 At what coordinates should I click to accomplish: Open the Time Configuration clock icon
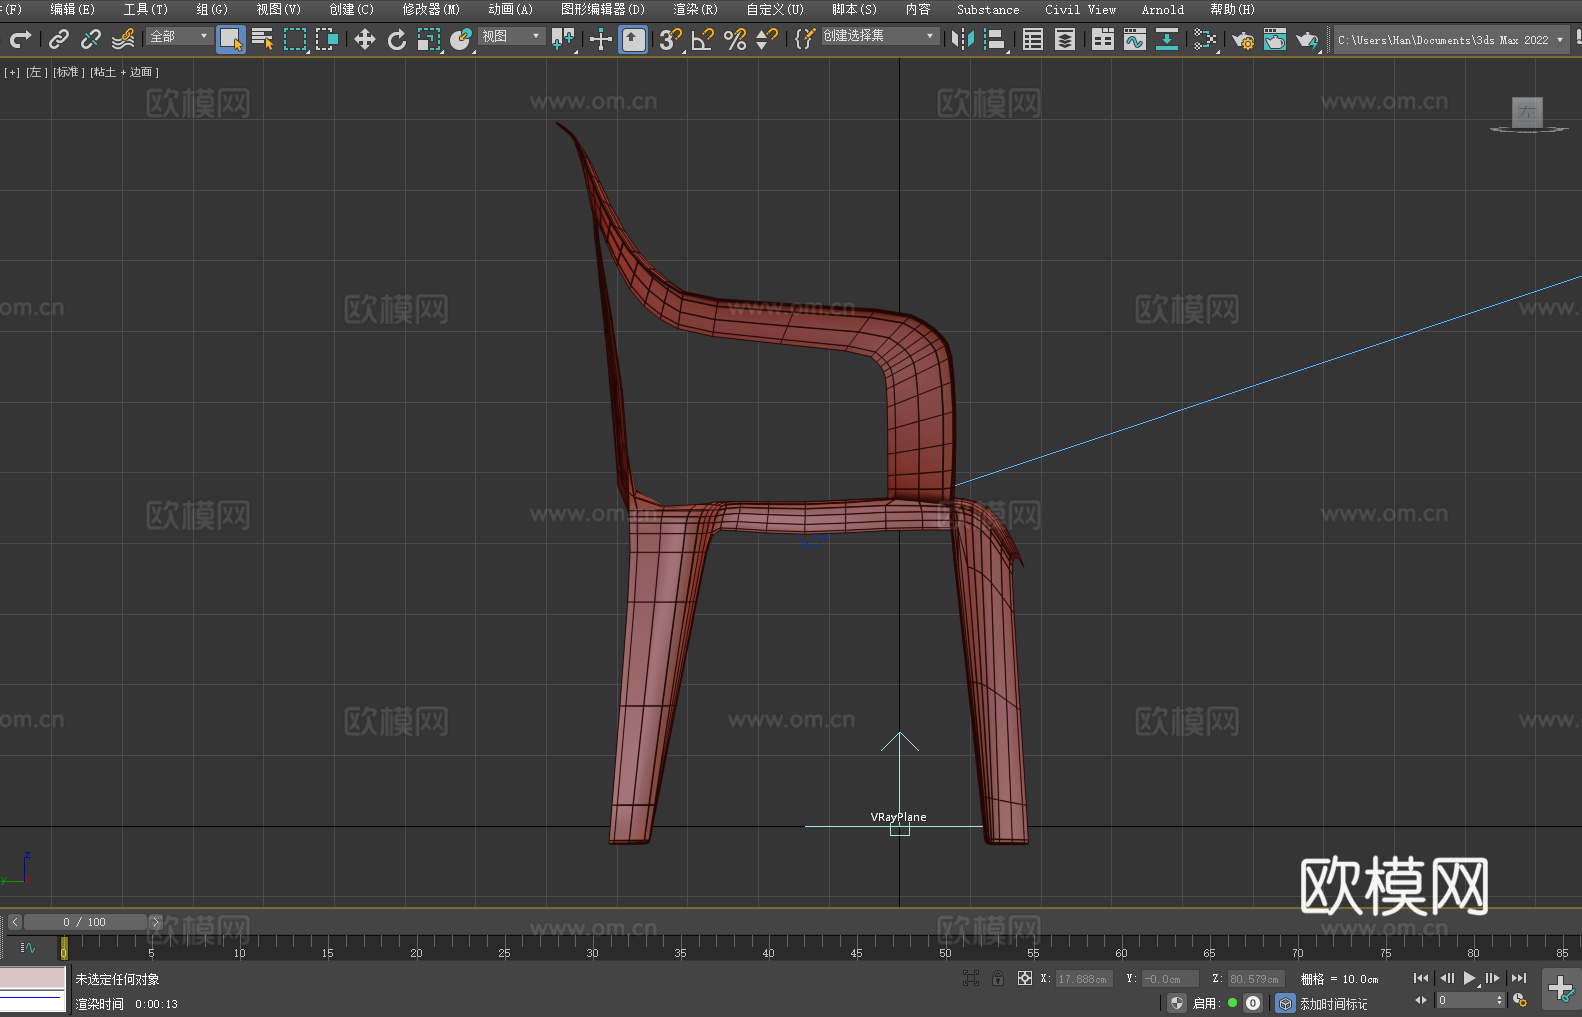[x=1520, y=1000]
